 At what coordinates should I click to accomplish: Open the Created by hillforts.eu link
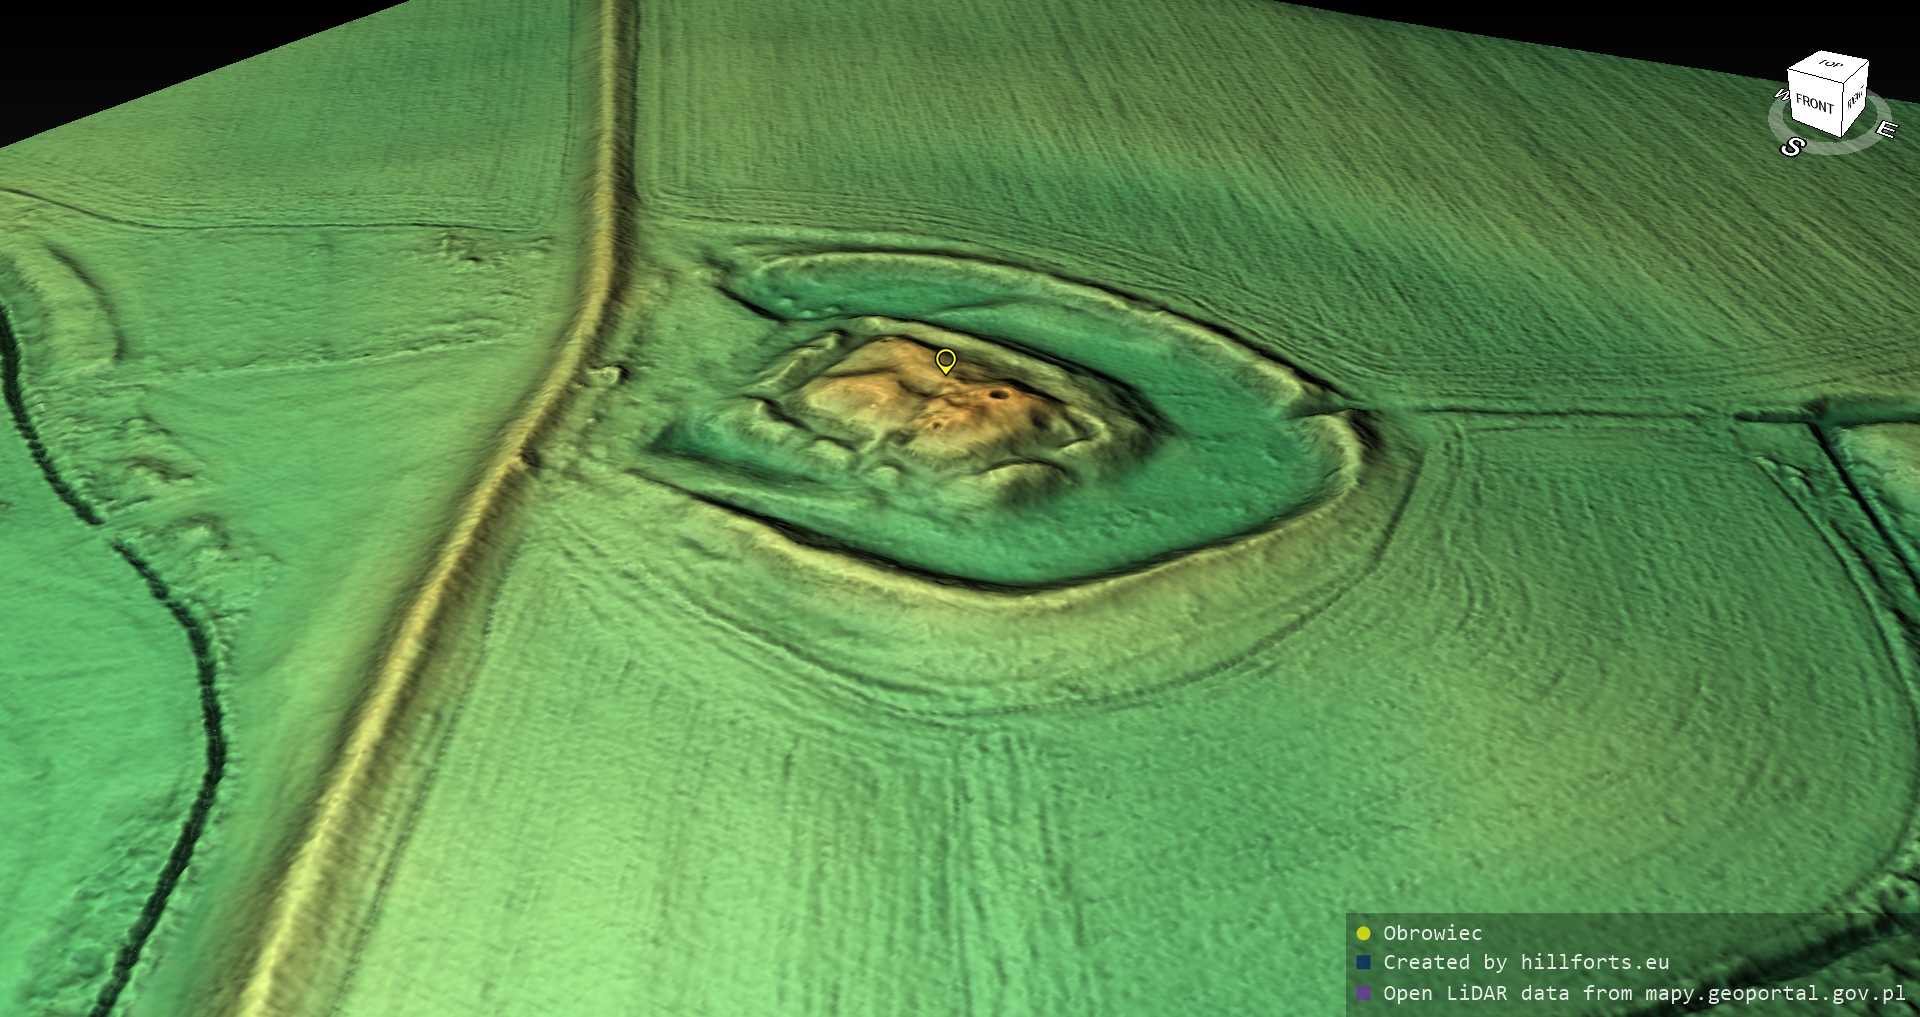(1525, 962)
